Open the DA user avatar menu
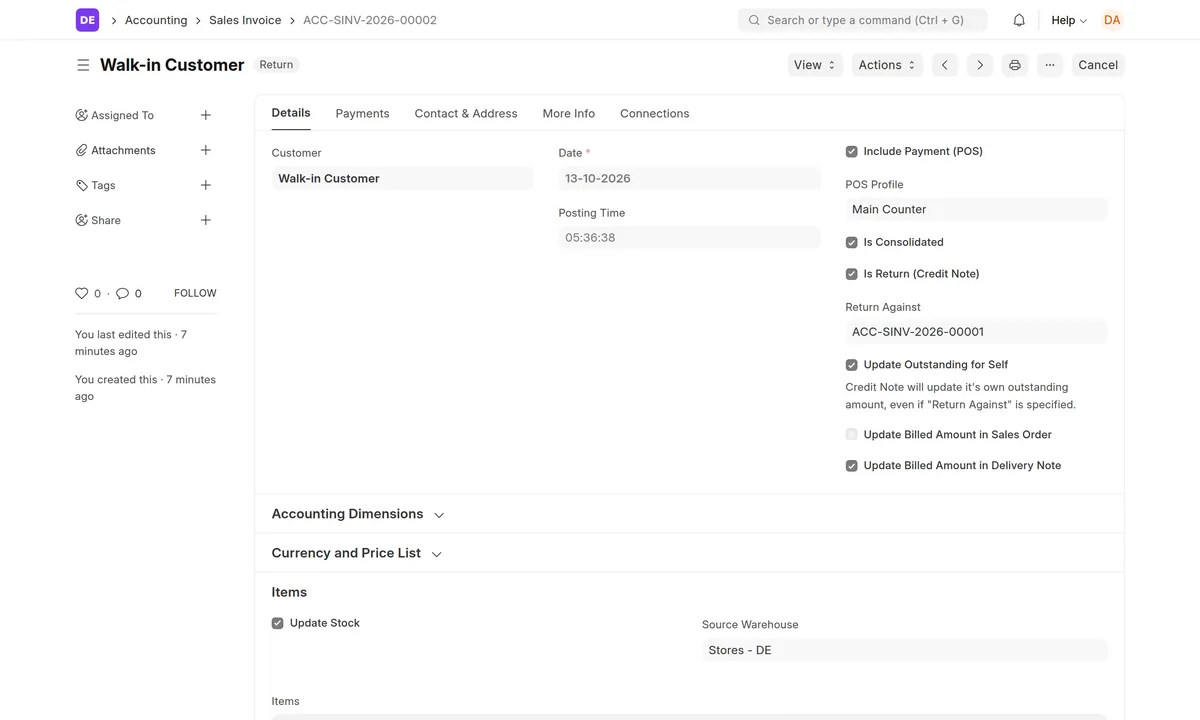Viewport: 1200px width, 720px height. (1112, 20)
